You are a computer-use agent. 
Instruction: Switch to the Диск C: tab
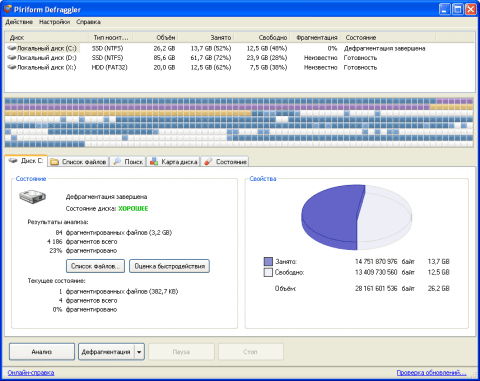(x=26, y=161)
